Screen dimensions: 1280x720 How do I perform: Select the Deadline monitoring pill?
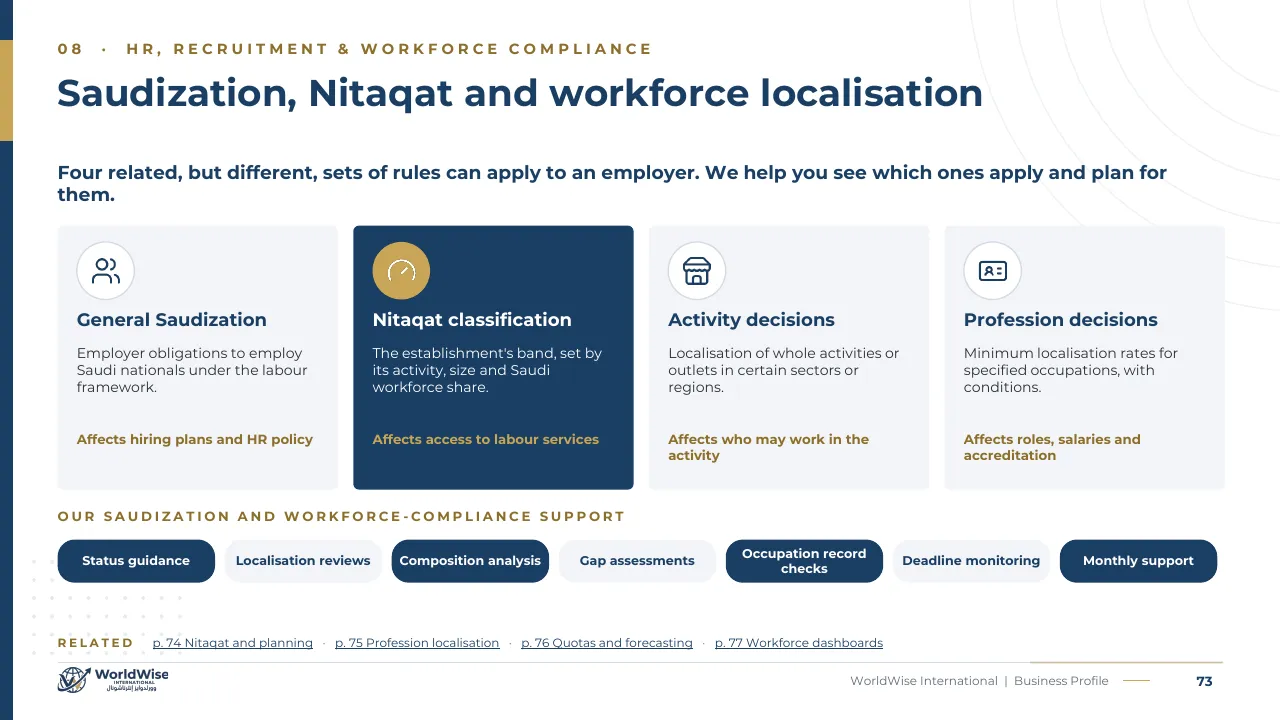[x=971, y=561]
